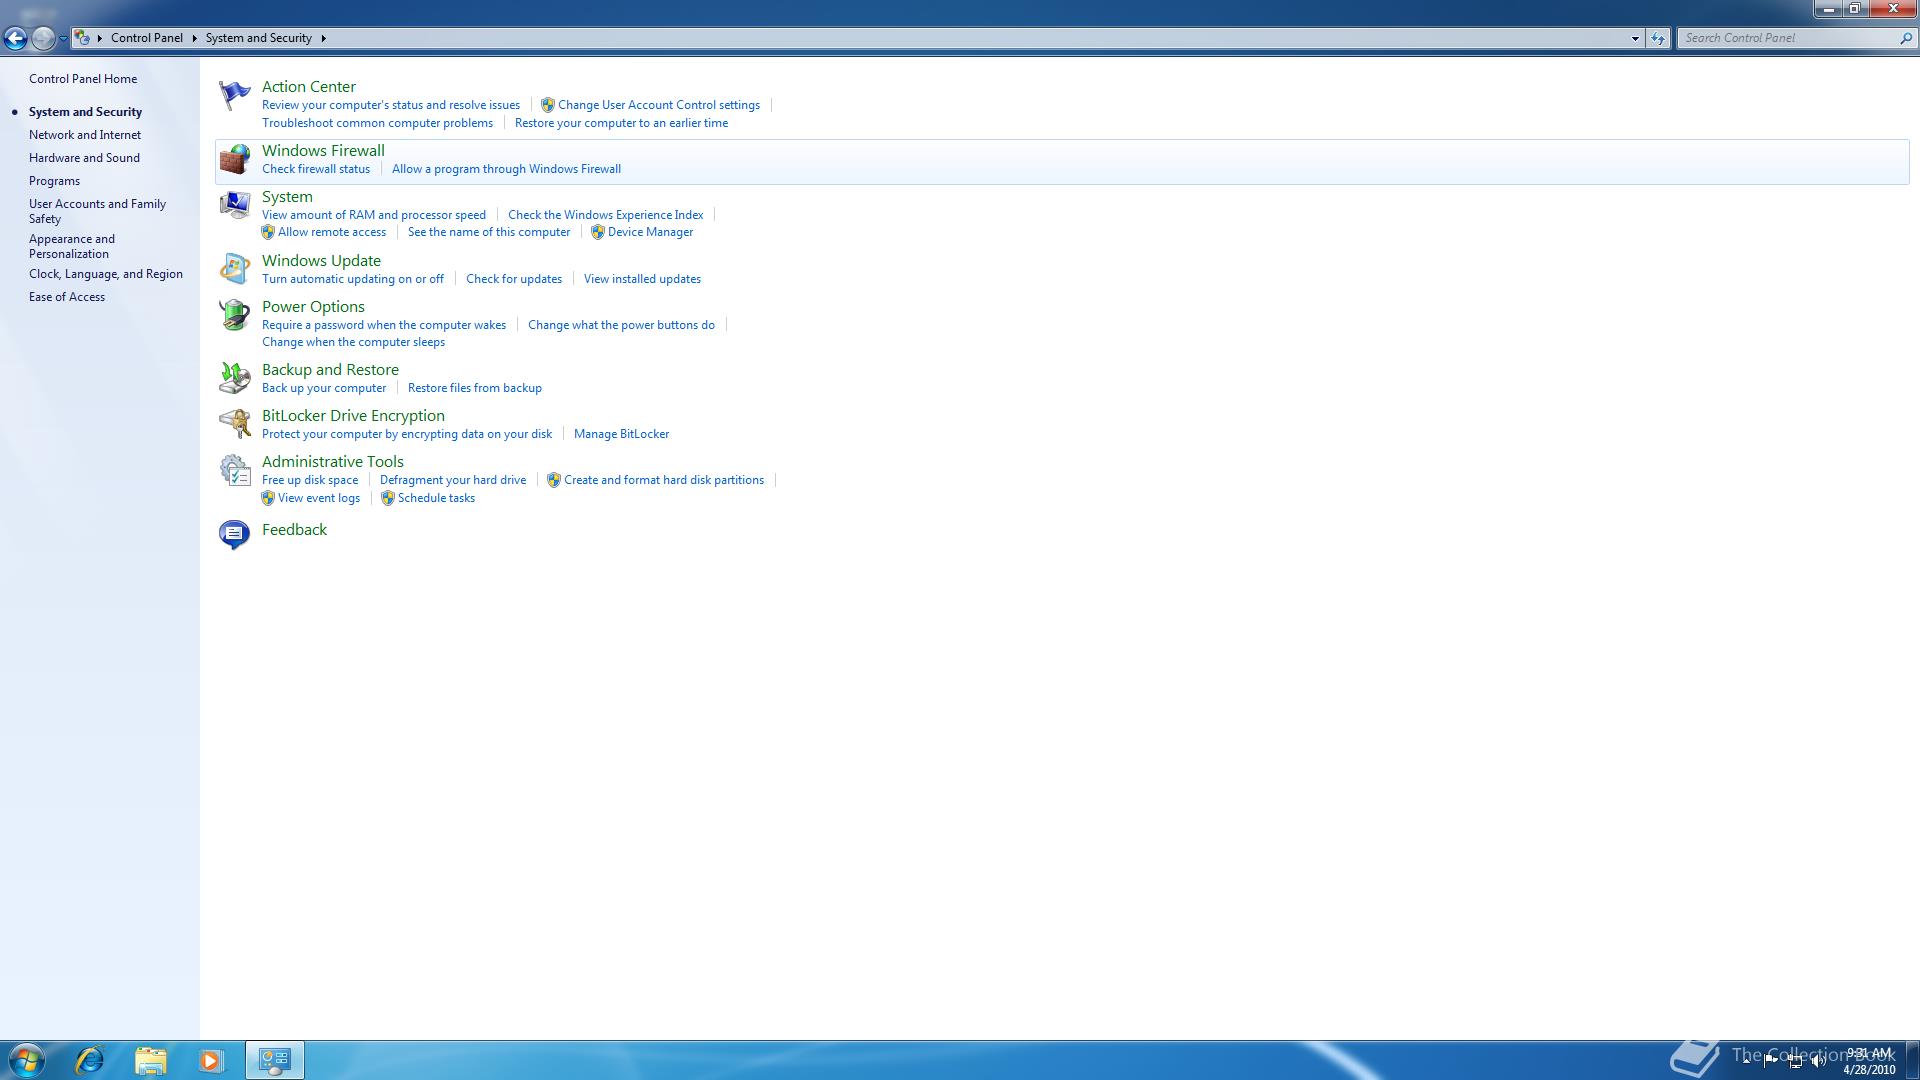
Task: Show hidden tray icons arrow
Action: pyautogui.click(x=1747, y=1061)
